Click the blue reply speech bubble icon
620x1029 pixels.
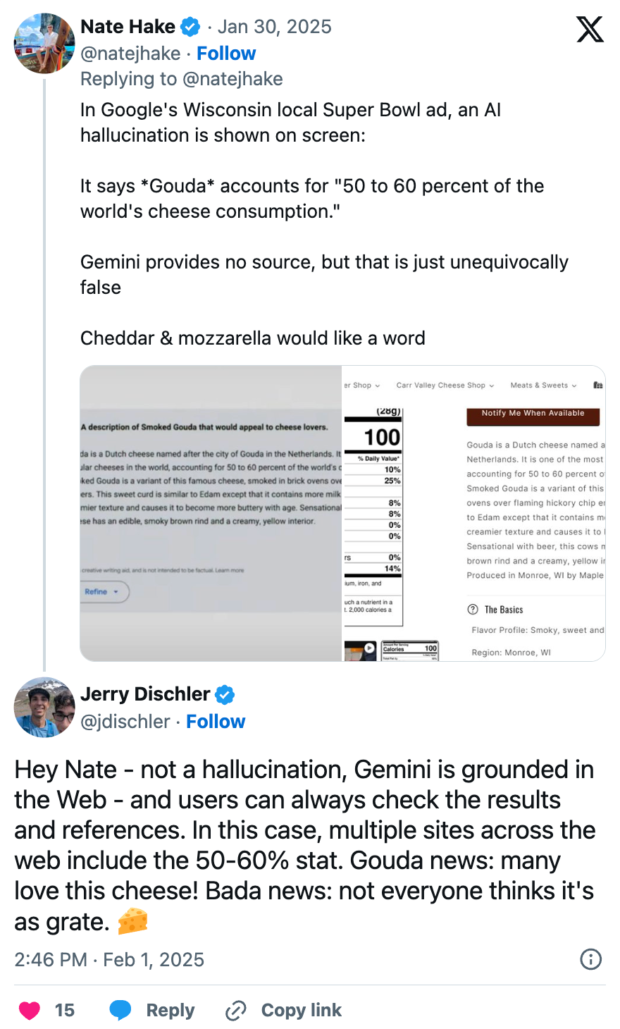click(120, 1010)
